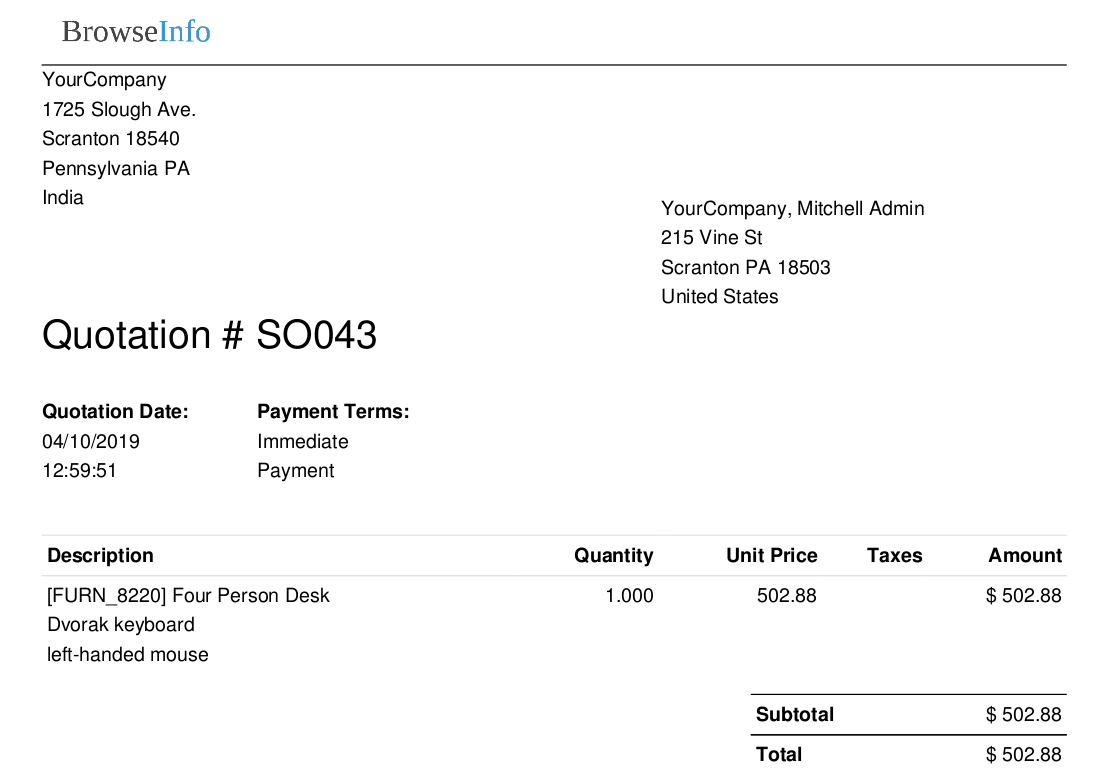Click the Subtotal label
Viewport: 1115px width, 773px height.
[x=794, y=715]
